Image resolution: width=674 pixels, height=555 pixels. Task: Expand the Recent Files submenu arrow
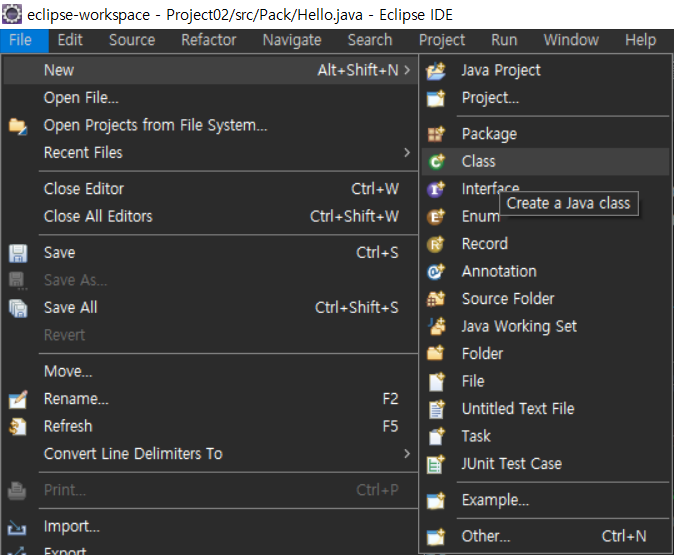coord(407,153)
